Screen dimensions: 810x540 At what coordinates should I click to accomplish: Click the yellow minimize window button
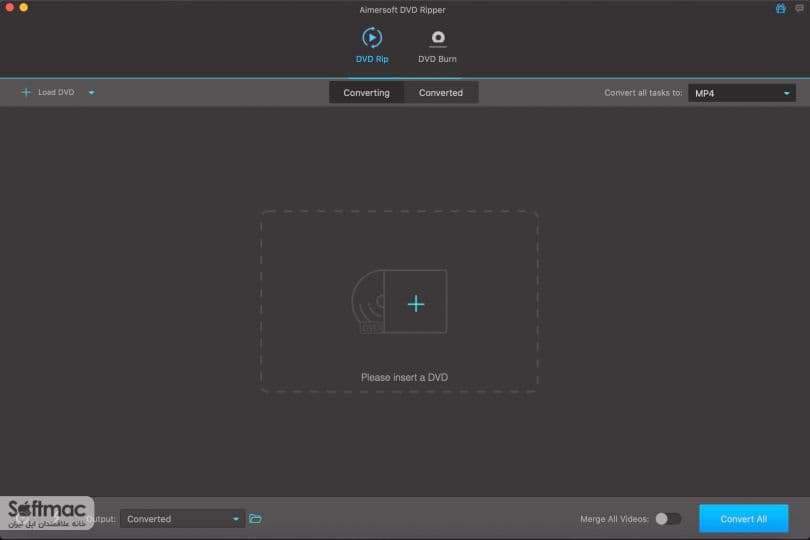(x=24, y=7)
